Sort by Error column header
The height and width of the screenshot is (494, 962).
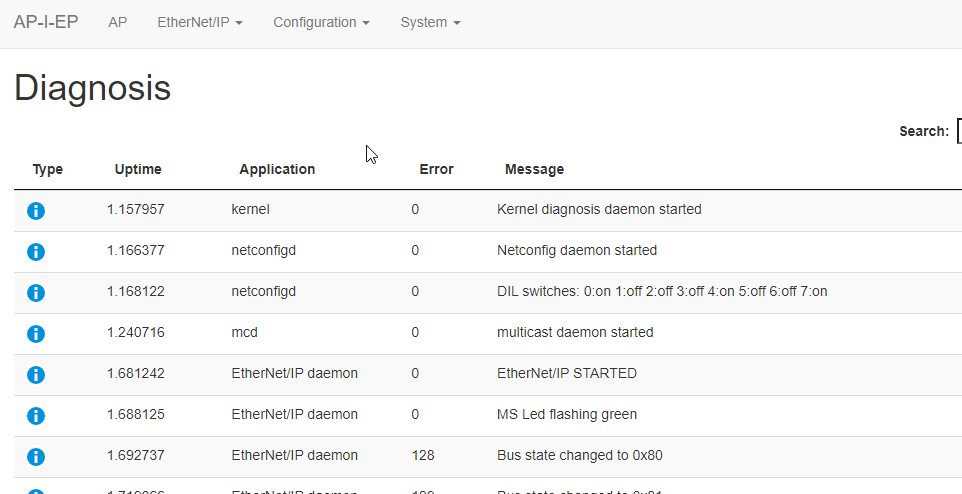(x=436, y=169)
